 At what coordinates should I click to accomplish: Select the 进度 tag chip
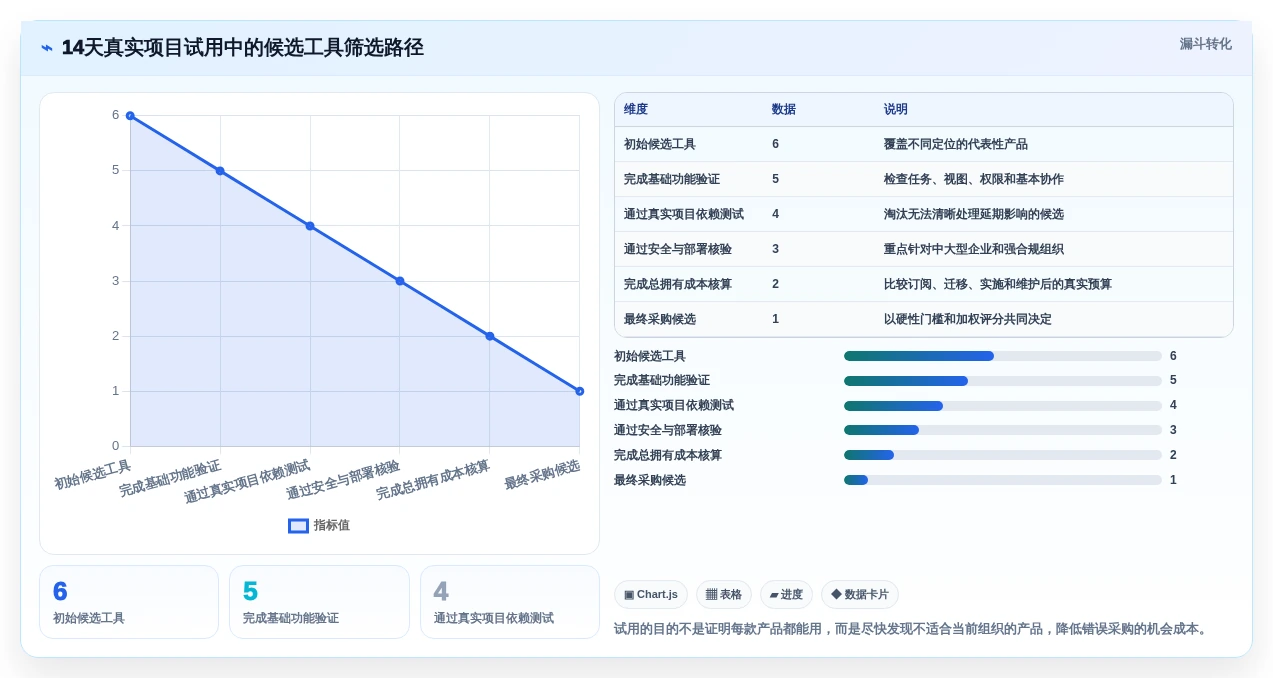(x=786, y=594)
